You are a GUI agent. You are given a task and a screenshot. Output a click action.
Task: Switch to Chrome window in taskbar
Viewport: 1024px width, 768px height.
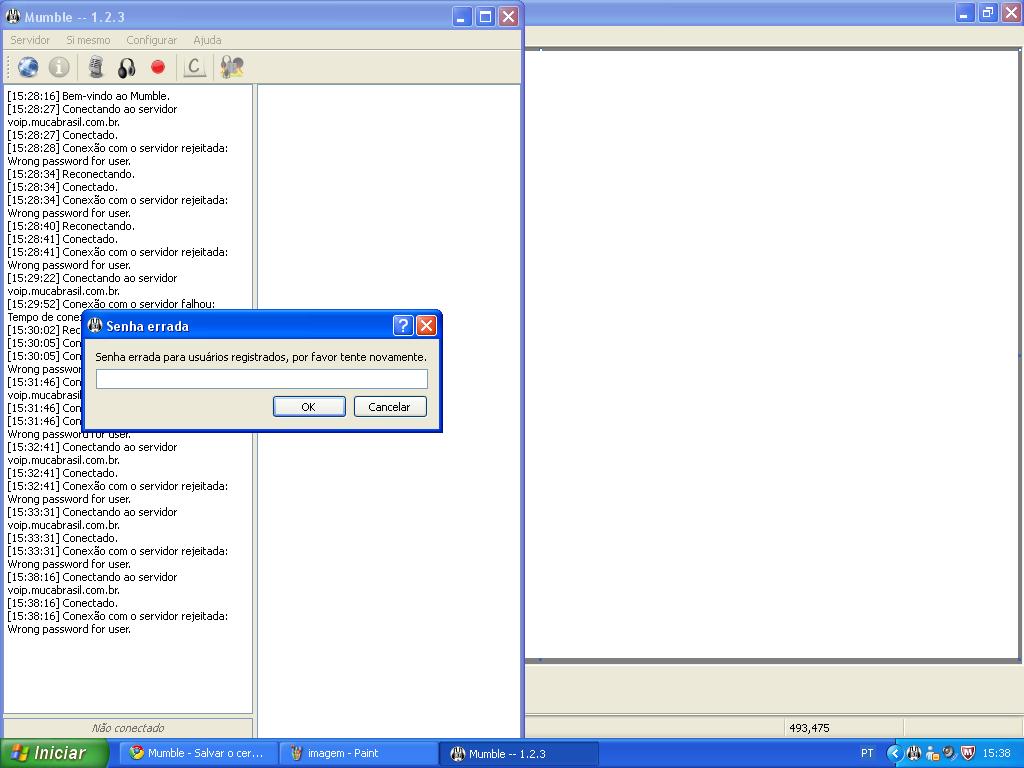[x=198, y=753]
